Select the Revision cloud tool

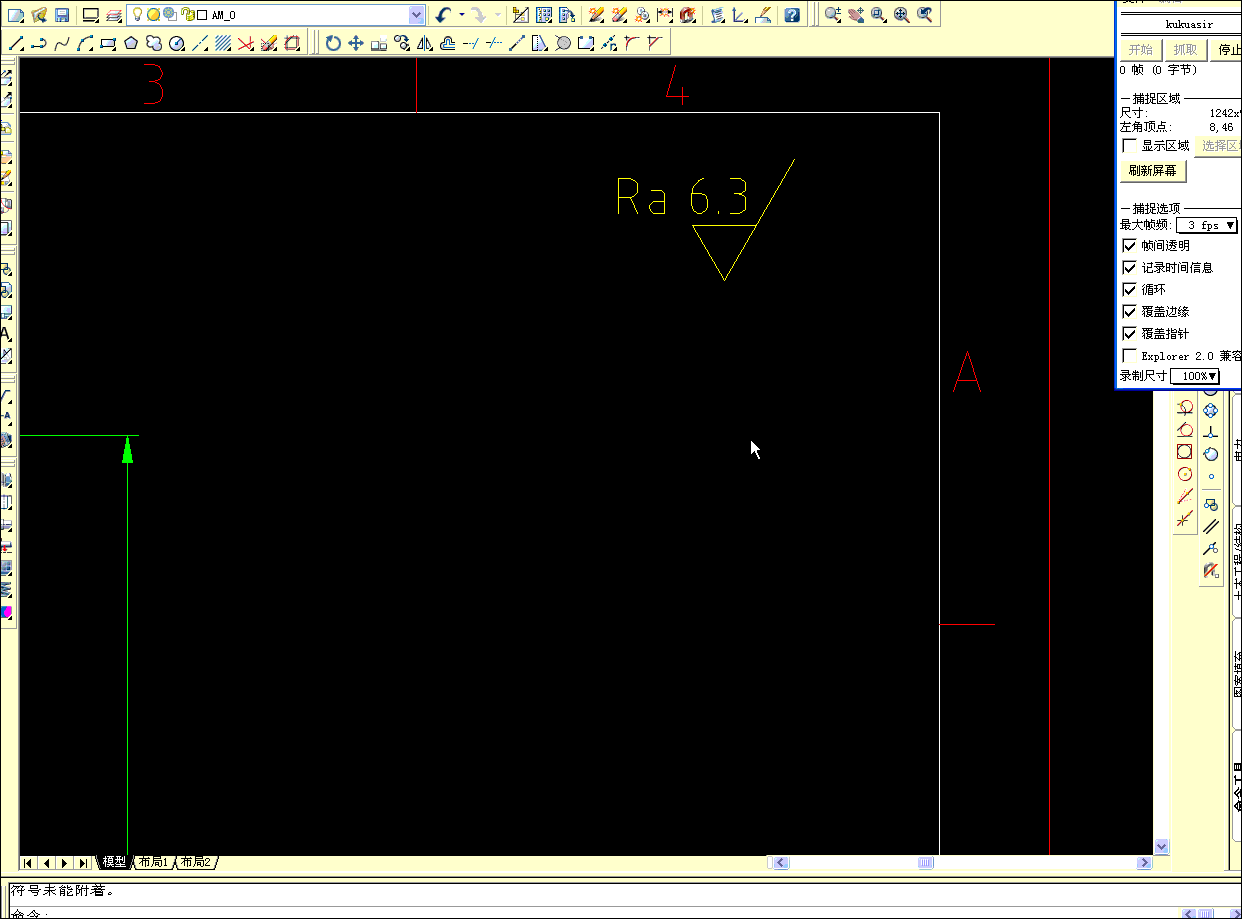tap(154, 43)
